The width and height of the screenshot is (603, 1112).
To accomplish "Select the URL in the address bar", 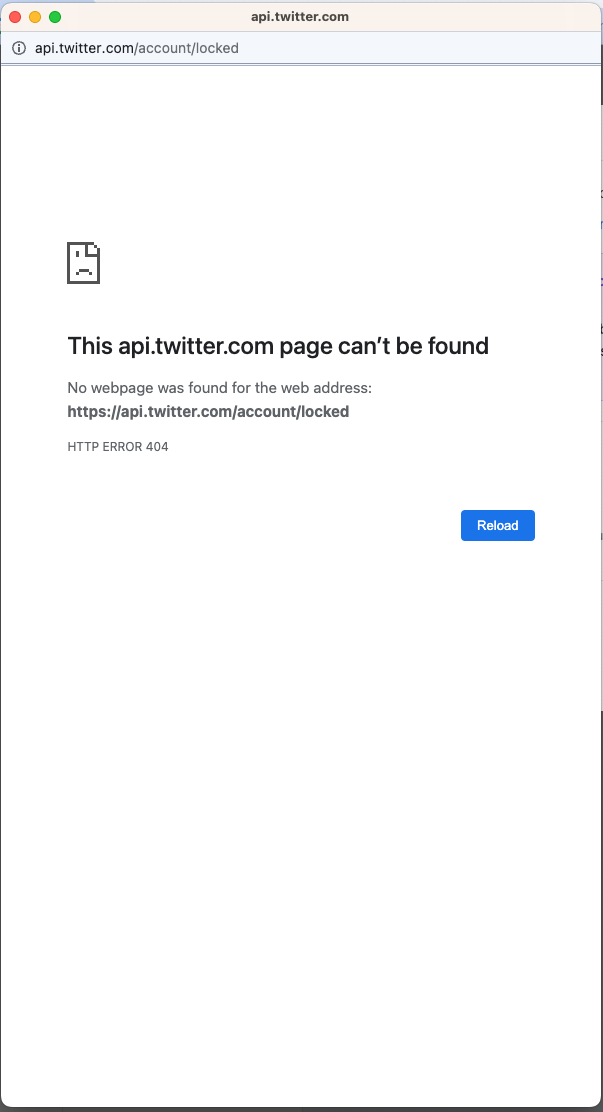I will coord(137,48).
